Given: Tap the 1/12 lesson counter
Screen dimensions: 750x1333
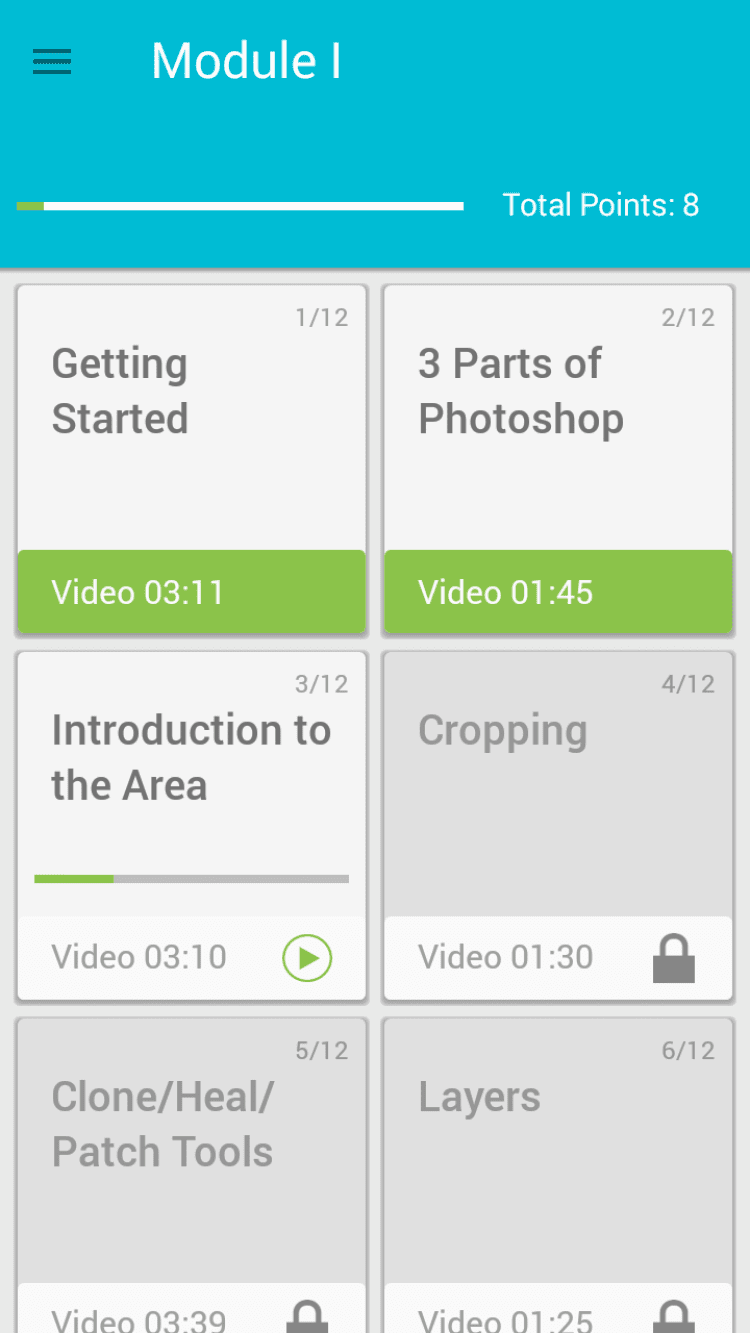Looking at the screenshot, I should pos(321,318).
